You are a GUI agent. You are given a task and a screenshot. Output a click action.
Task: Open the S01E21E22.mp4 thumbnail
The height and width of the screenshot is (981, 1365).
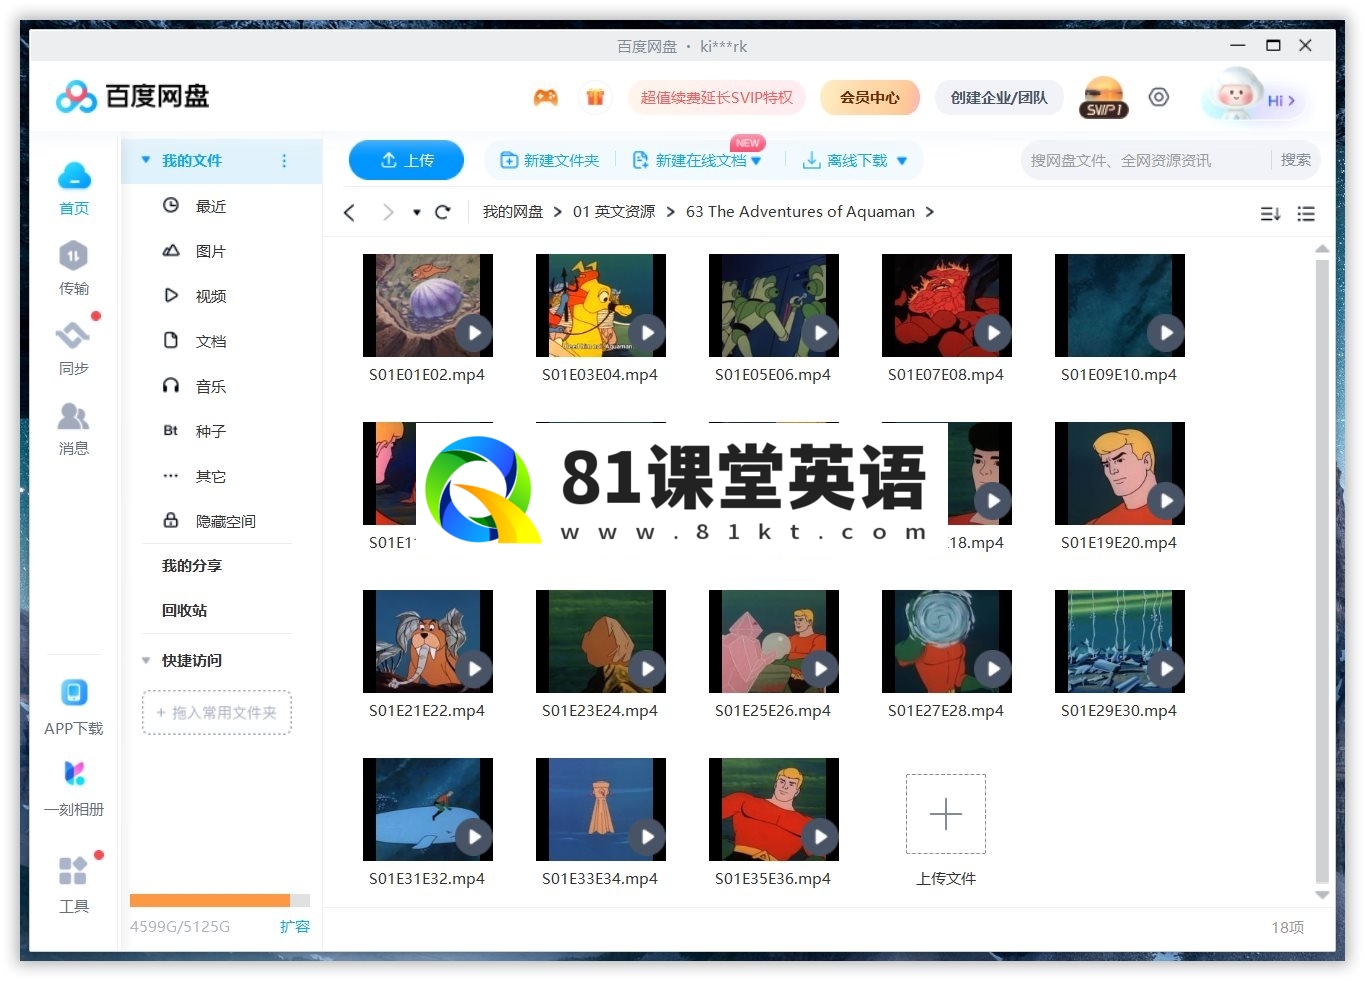pyautogui.click(x=428, y=641)
